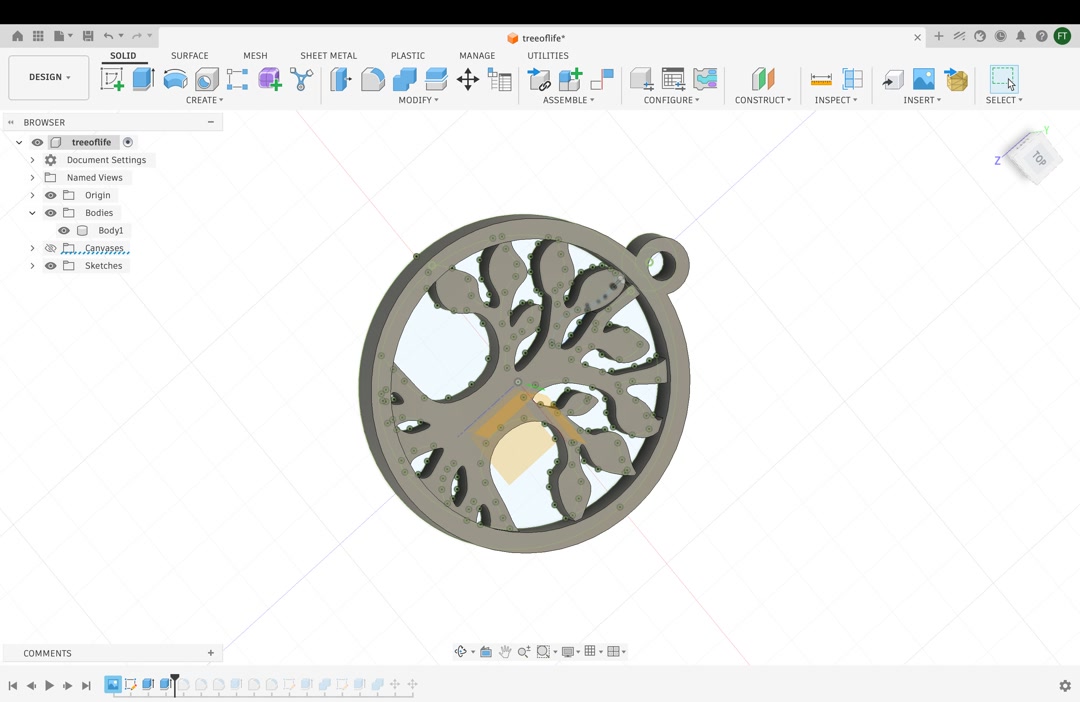The height and width of the screenshot is (702, 1080).
Task: Click the Pan hand tool
Action: [x=505, y=651]
